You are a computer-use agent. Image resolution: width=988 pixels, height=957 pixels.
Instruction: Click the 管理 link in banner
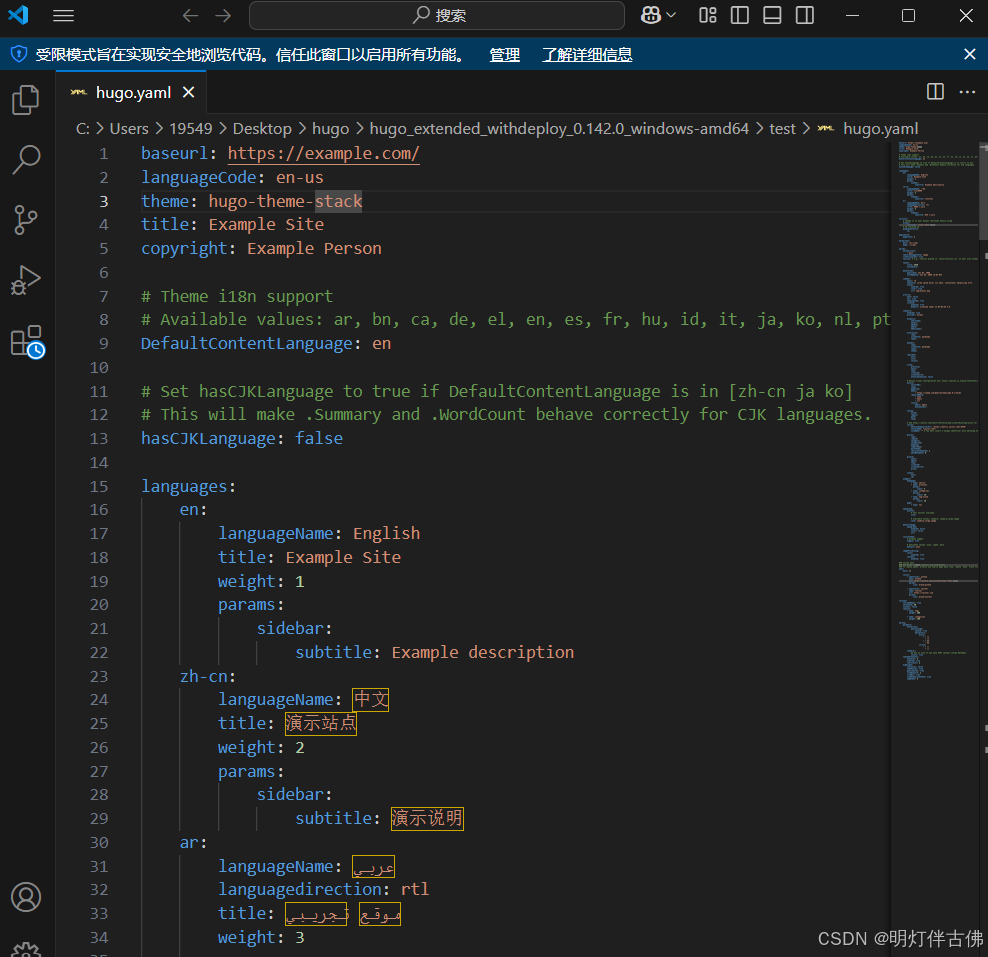pos(505,55)
